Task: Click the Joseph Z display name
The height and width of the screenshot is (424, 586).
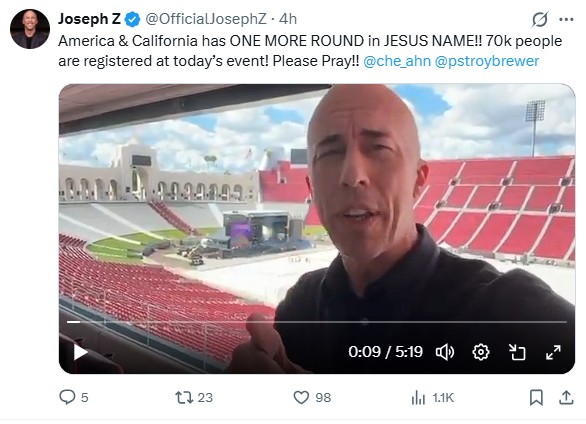Action: click(x=89, y=19)
